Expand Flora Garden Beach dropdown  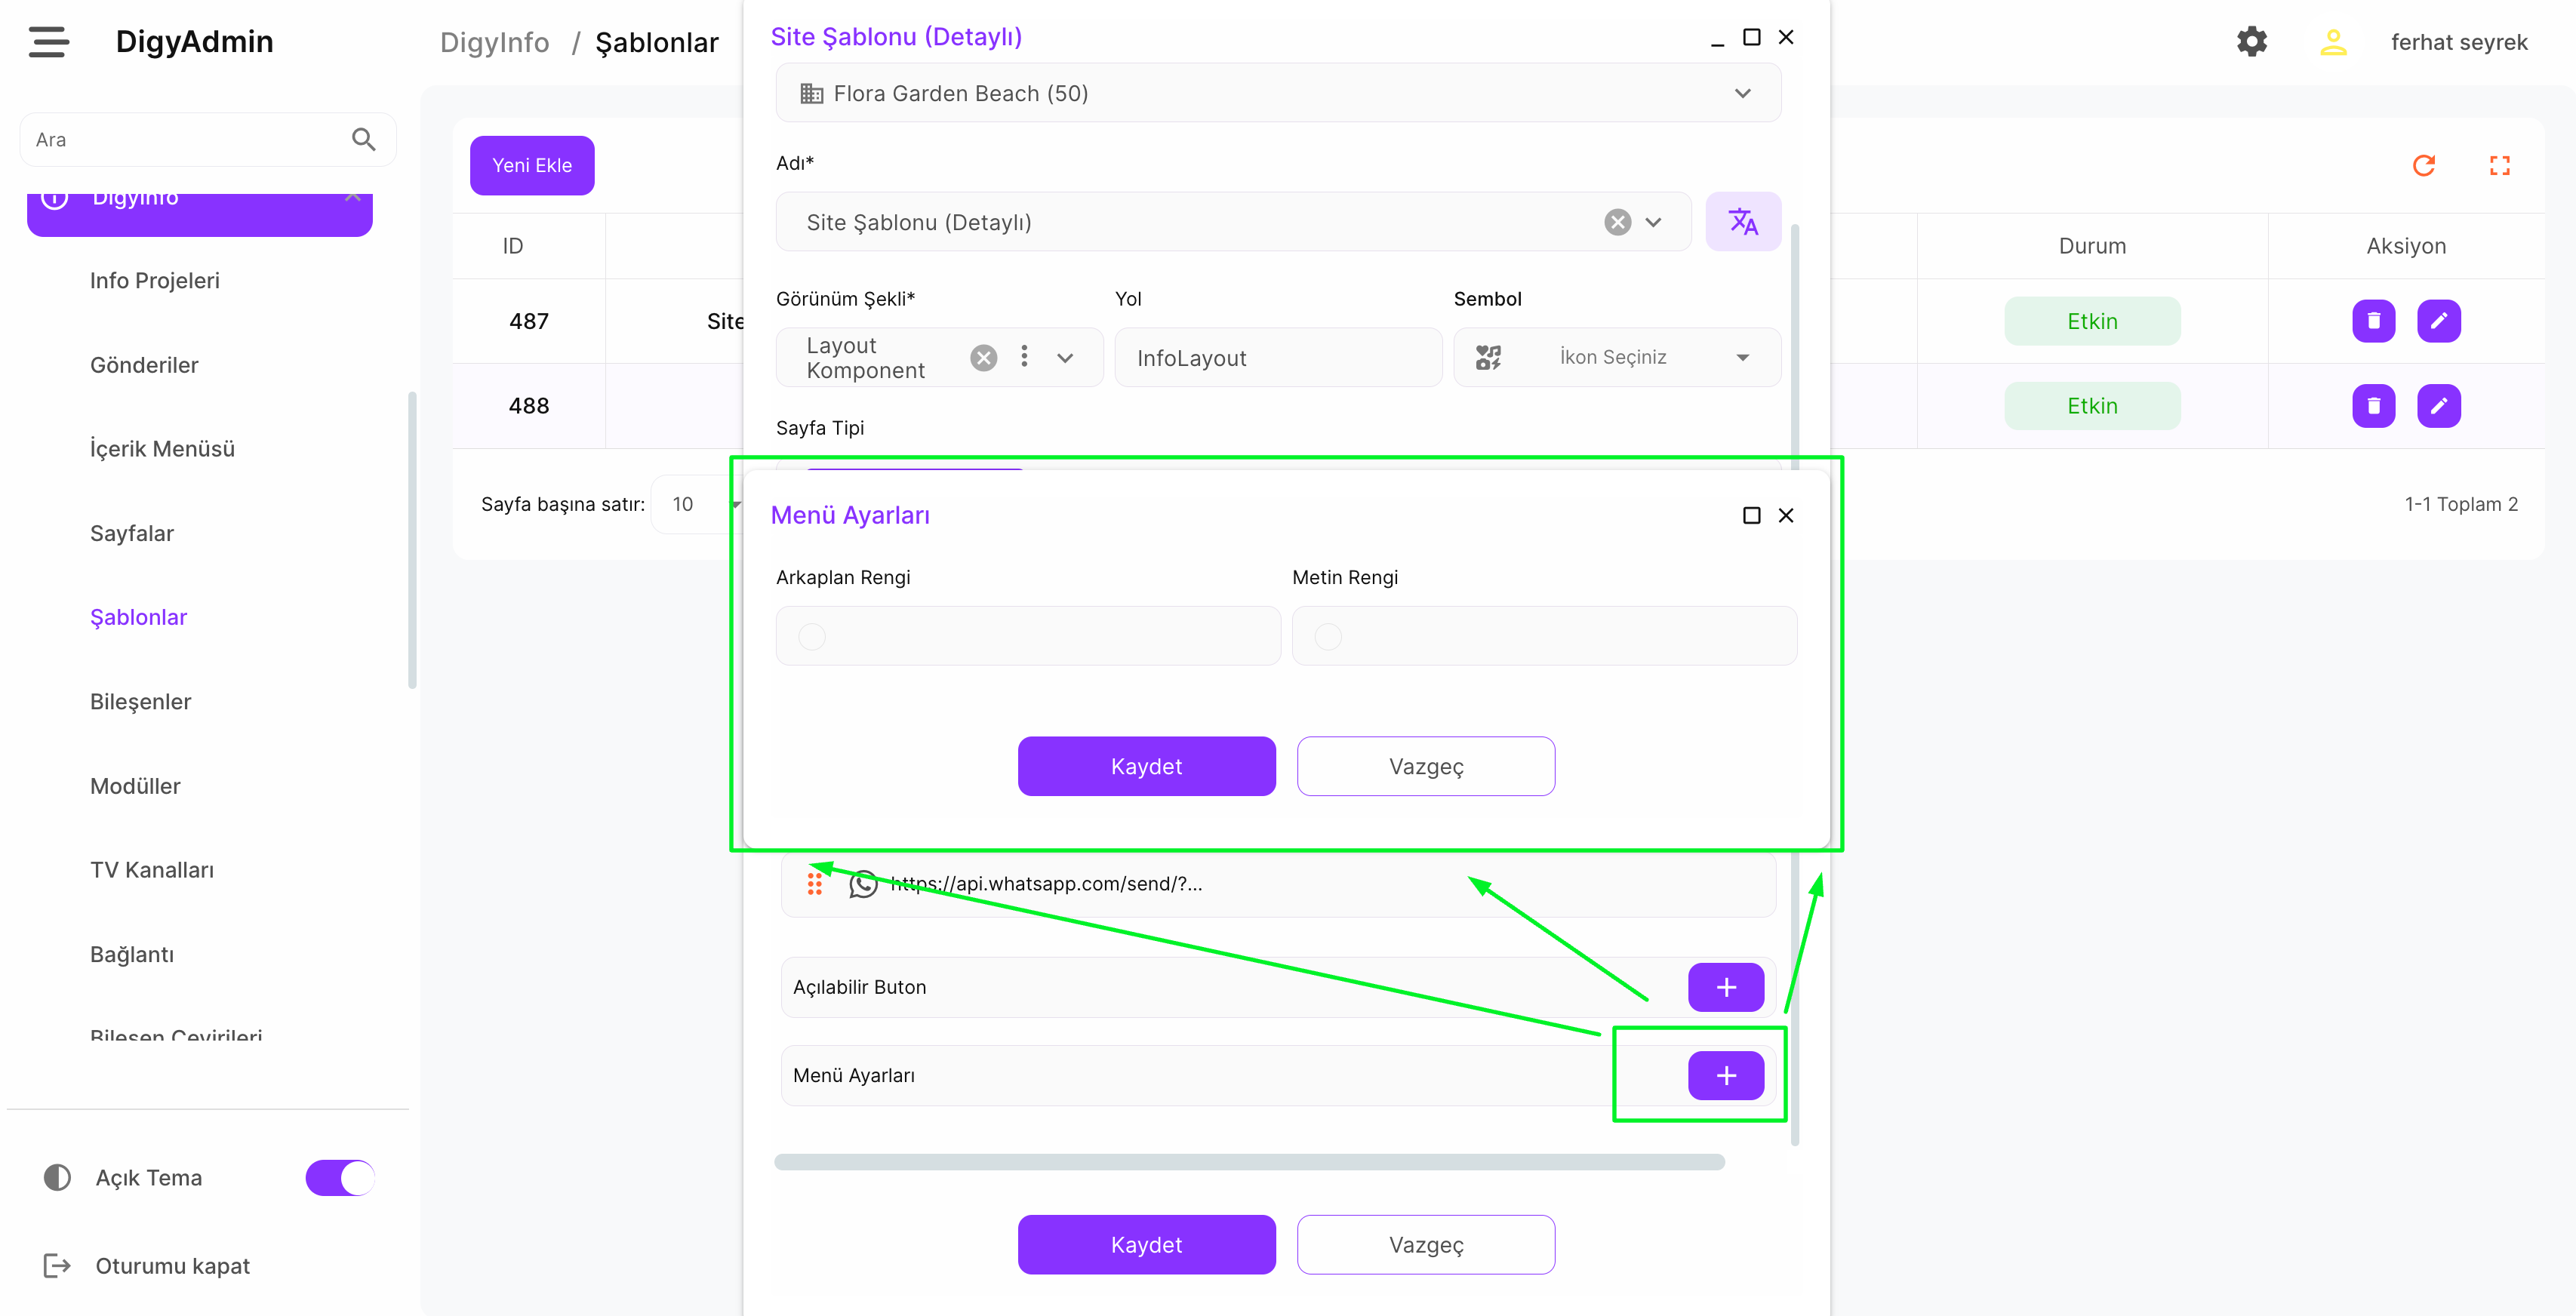pos(1742,93)
